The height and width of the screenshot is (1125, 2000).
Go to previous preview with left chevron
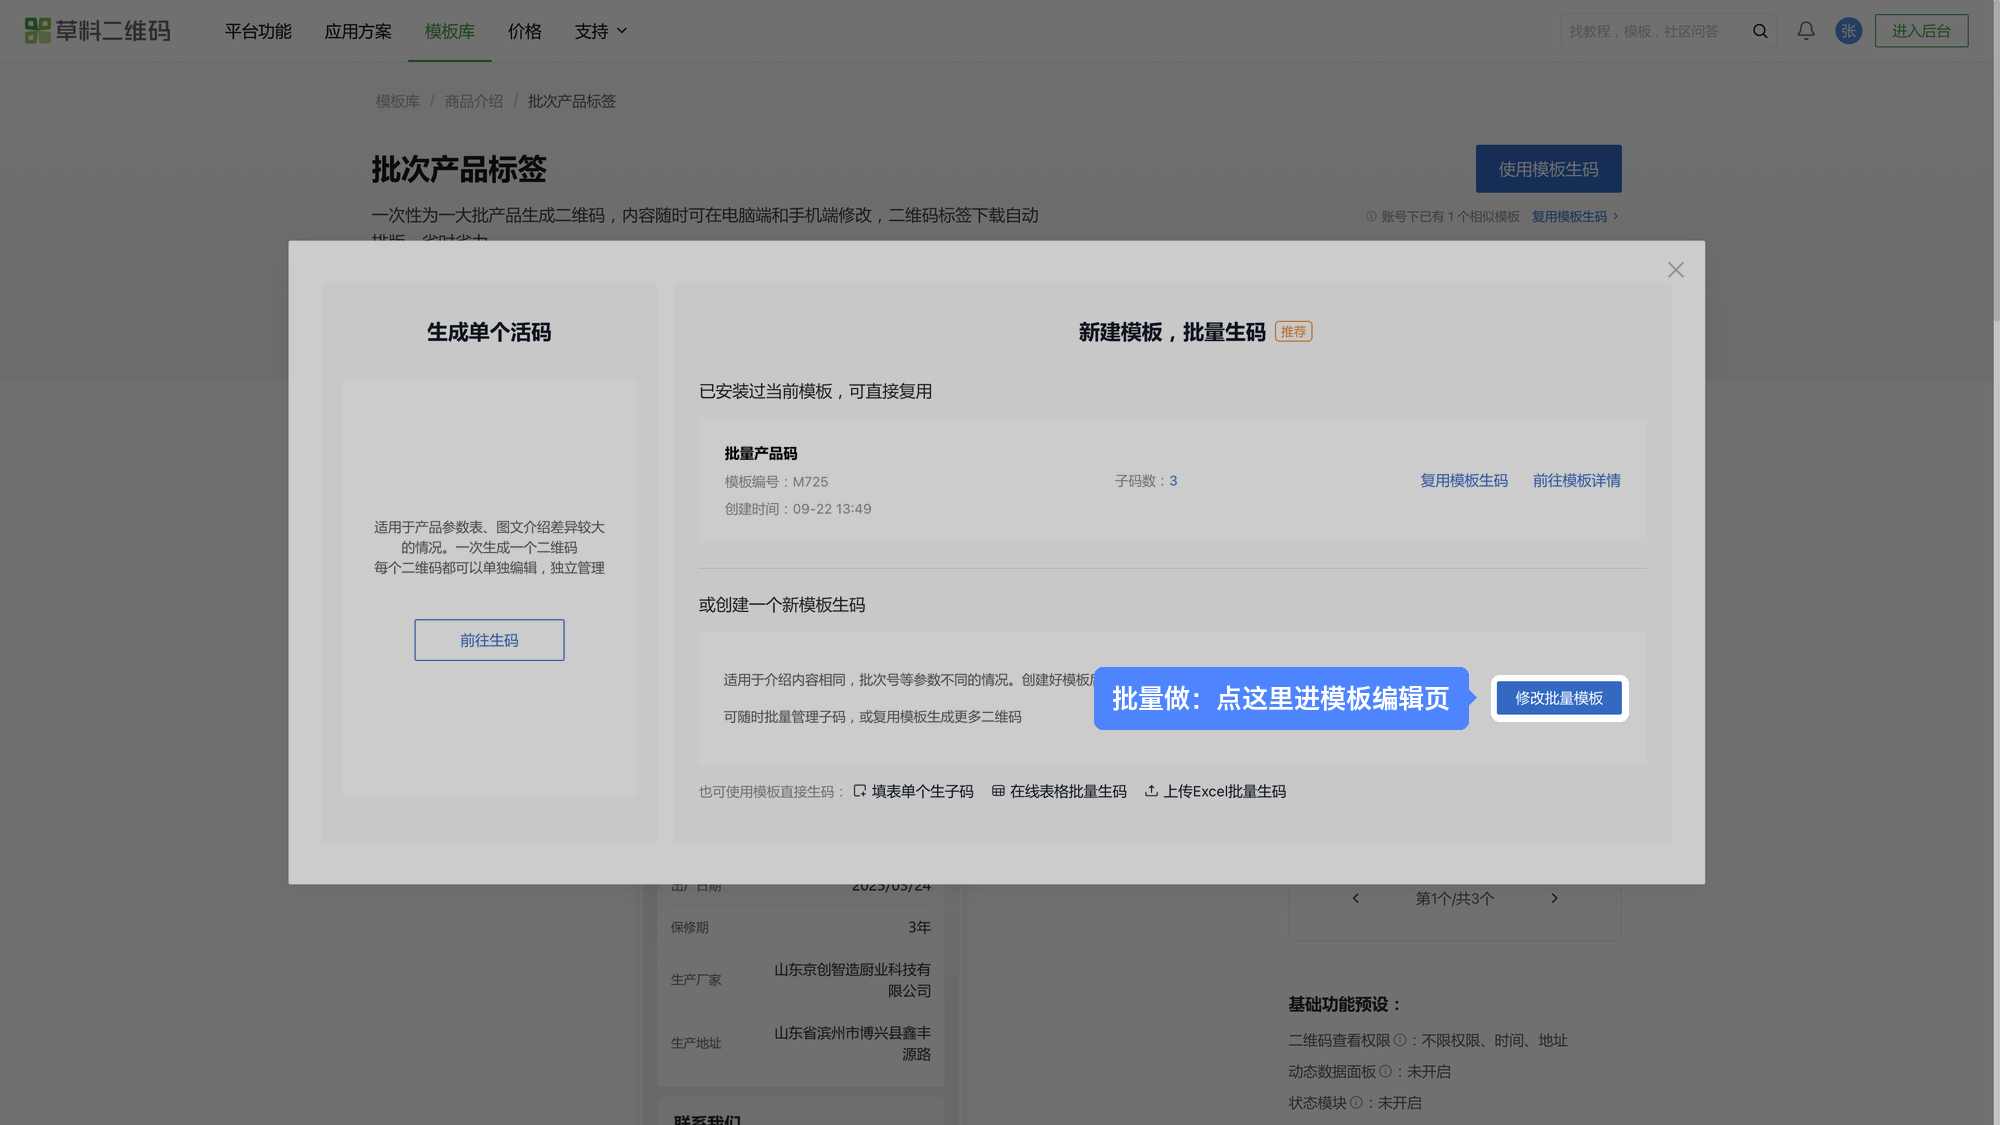(1356, 898)
